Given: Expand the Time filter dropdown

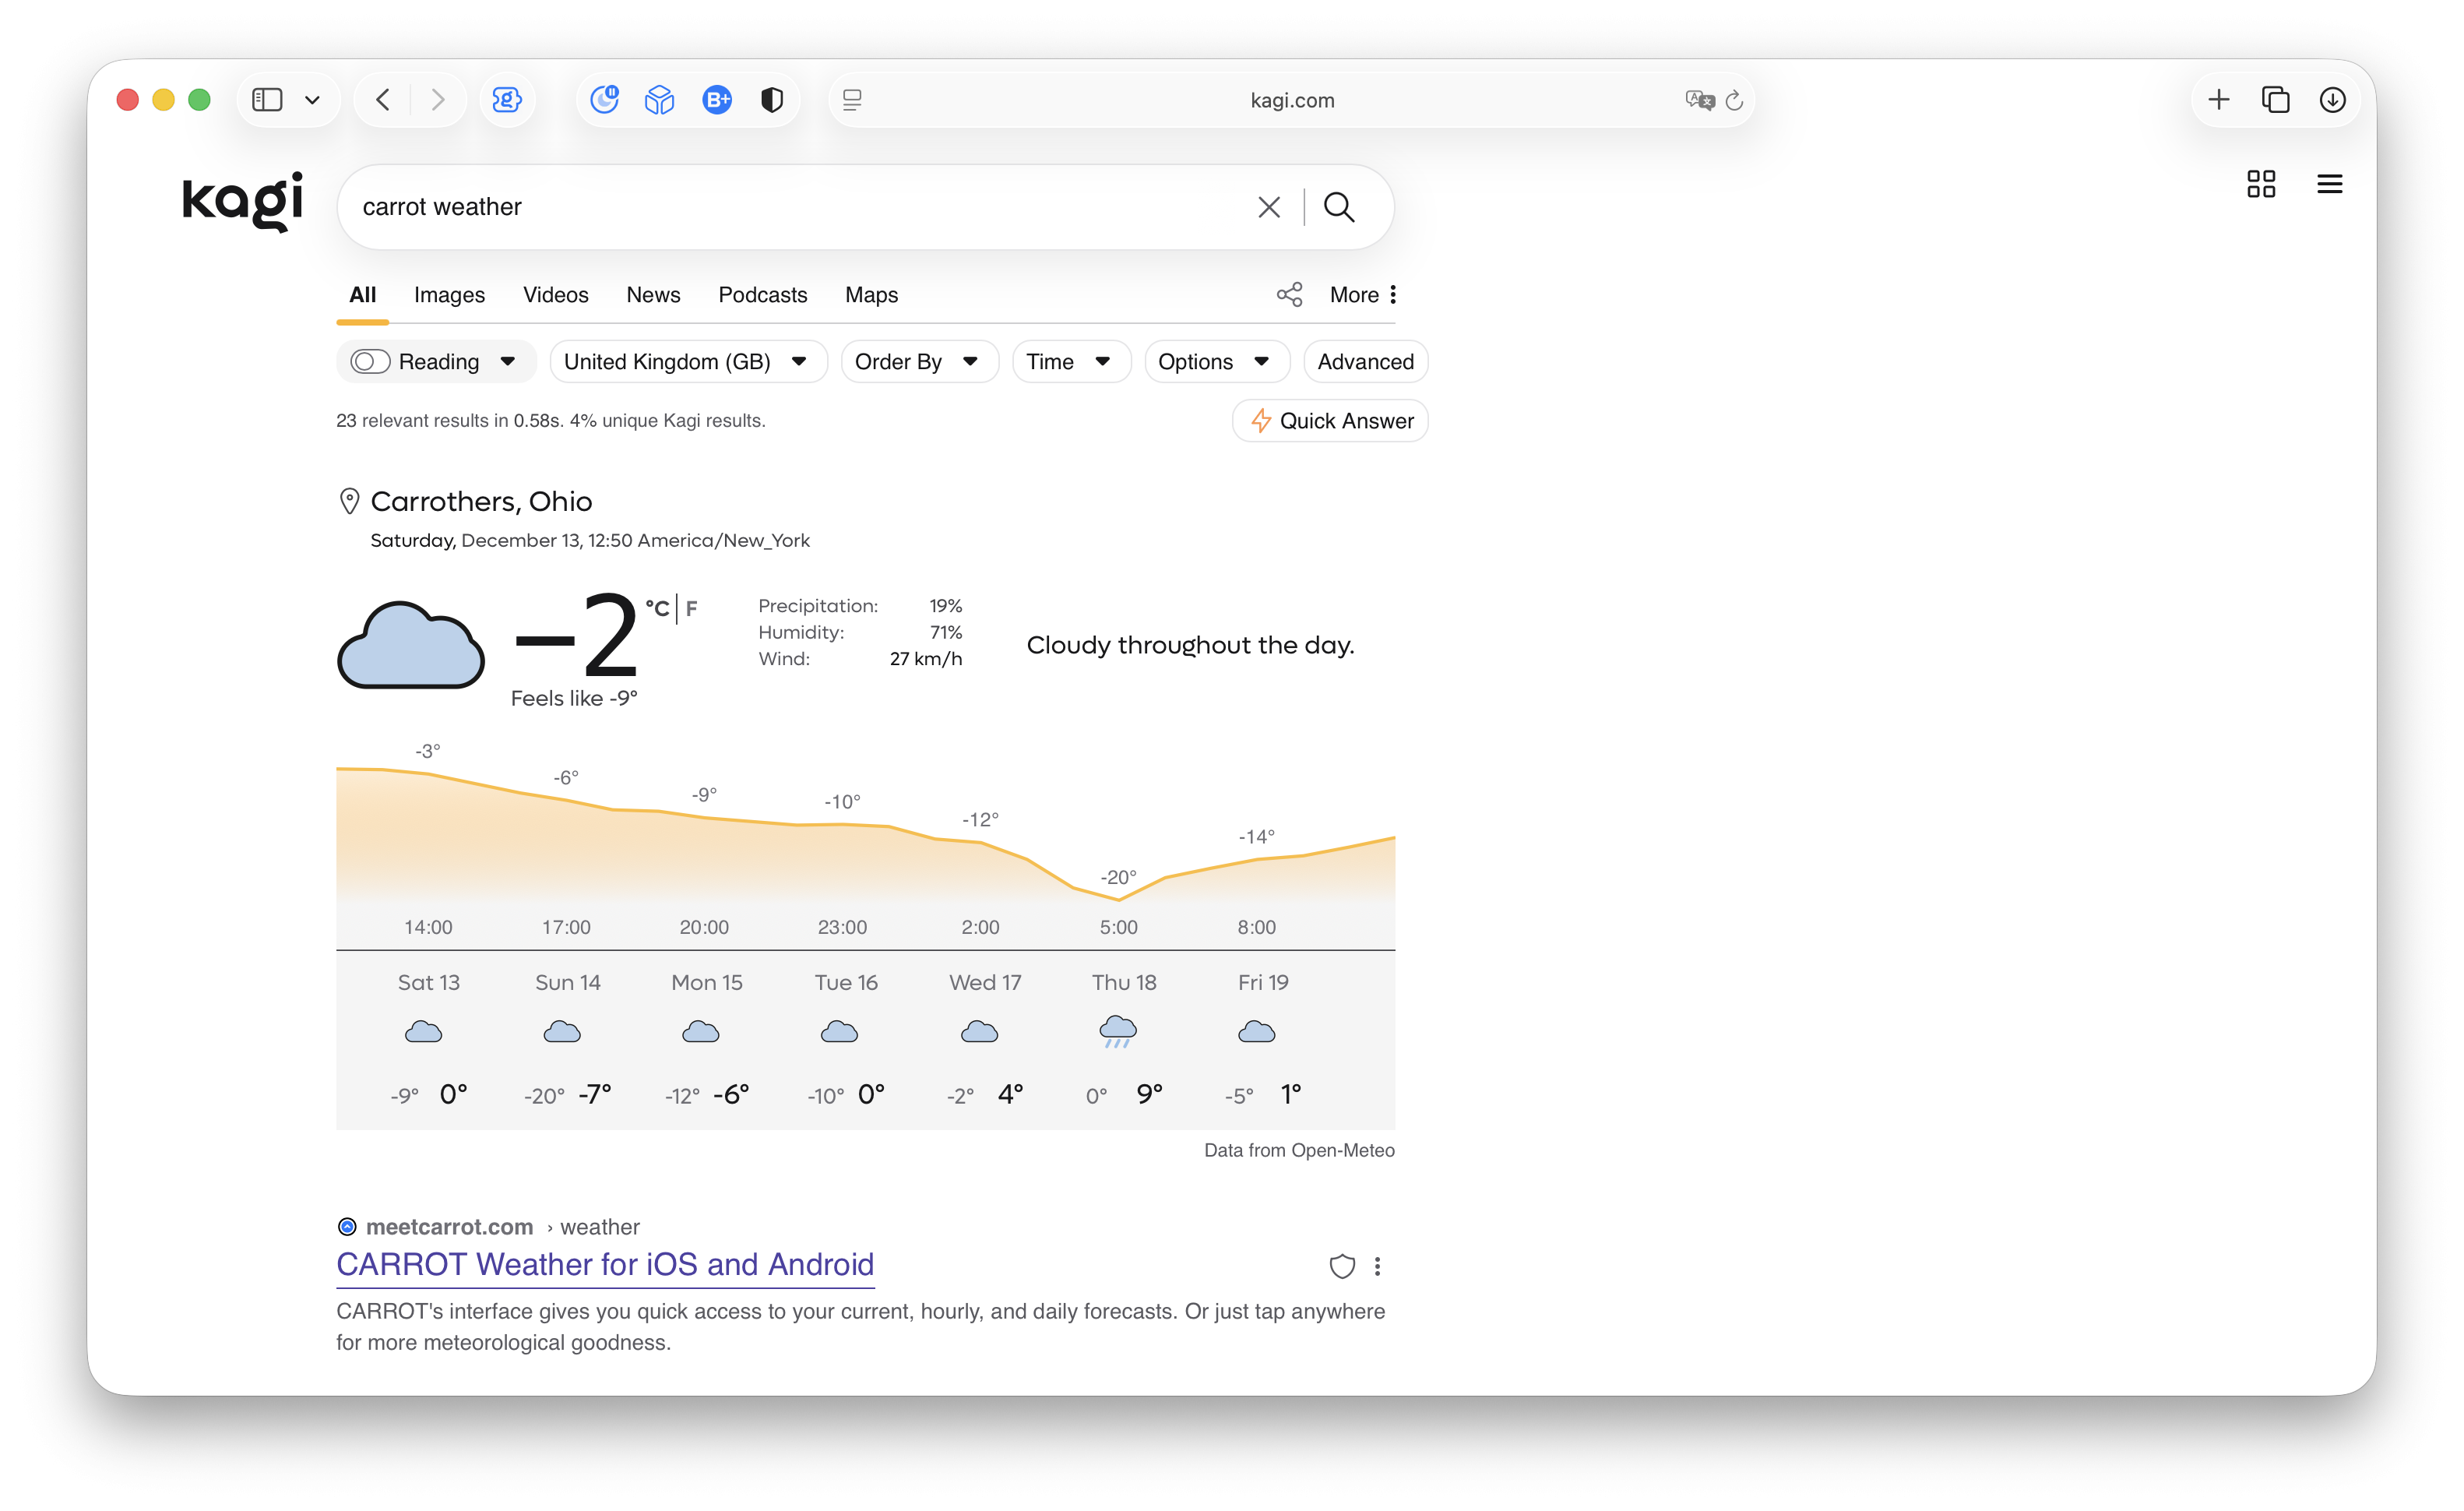Looking at the screenshot, I should pyautogui.click(x=1069, y=361).
